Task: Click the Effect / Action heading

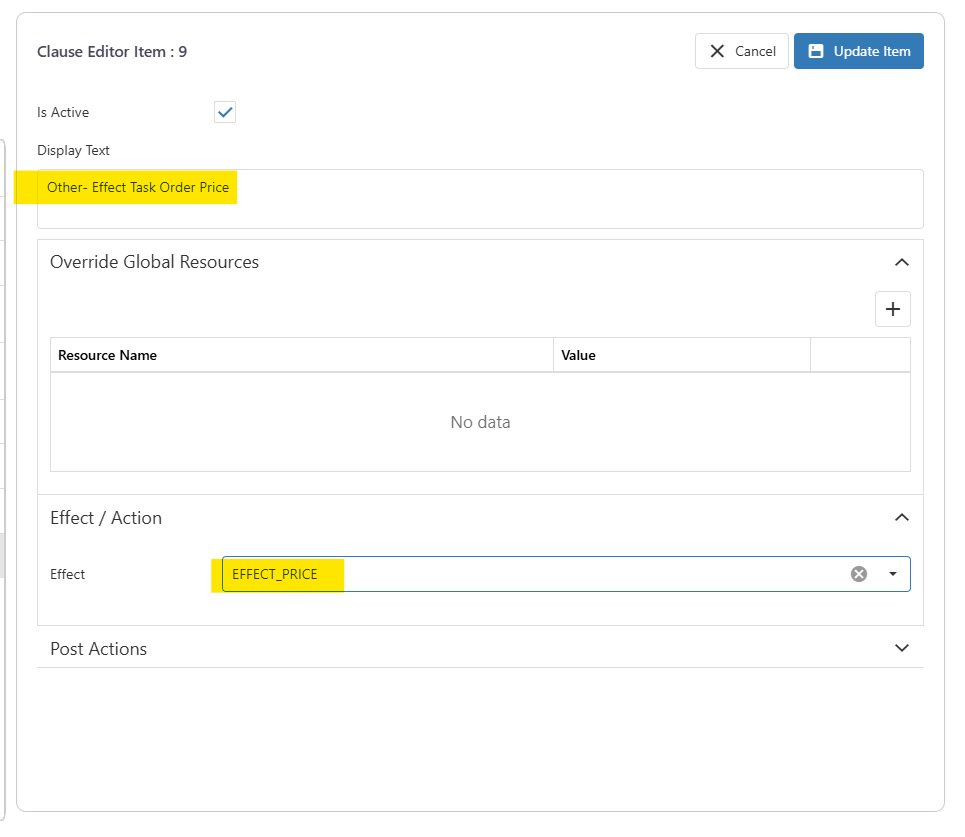Action: point(106,518)
